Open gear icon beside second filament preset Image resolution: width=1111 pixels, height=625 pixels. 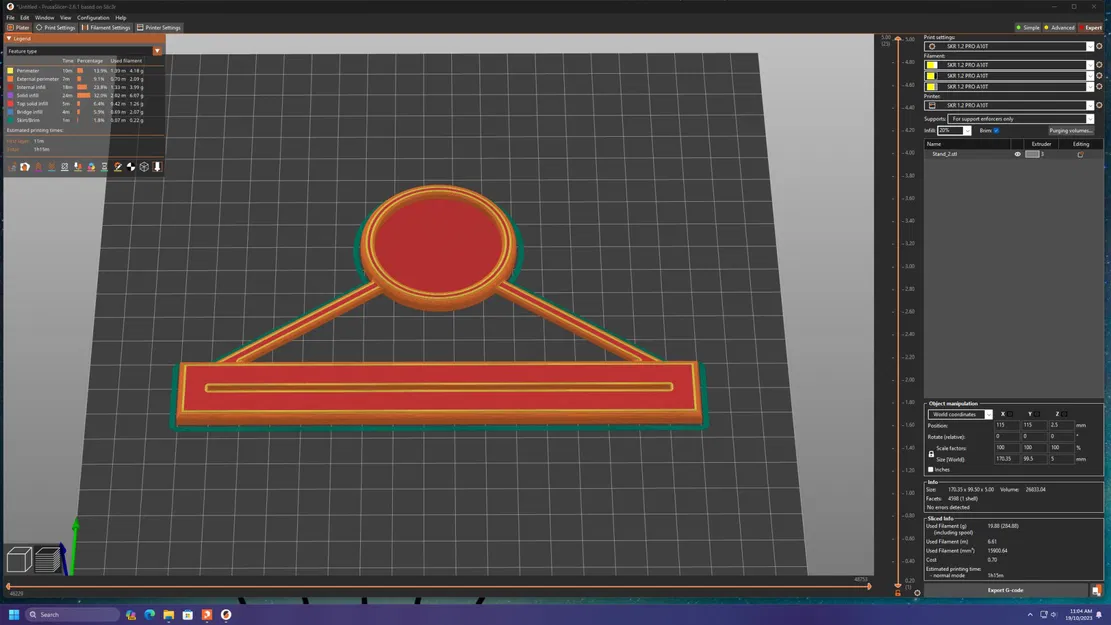pyautogui.click(x=1100, y=76)
